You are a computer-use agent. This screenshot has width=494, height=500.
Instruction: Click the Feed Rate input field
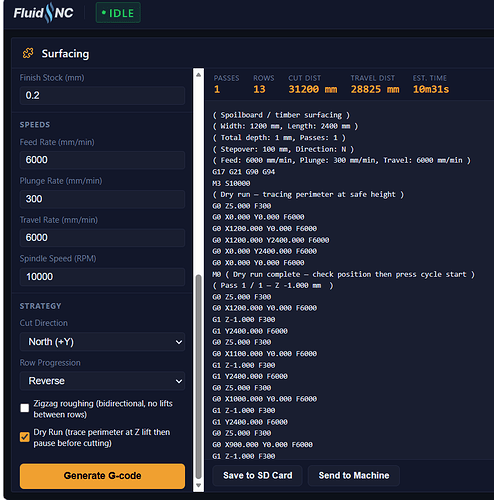(x=102, y=160)
